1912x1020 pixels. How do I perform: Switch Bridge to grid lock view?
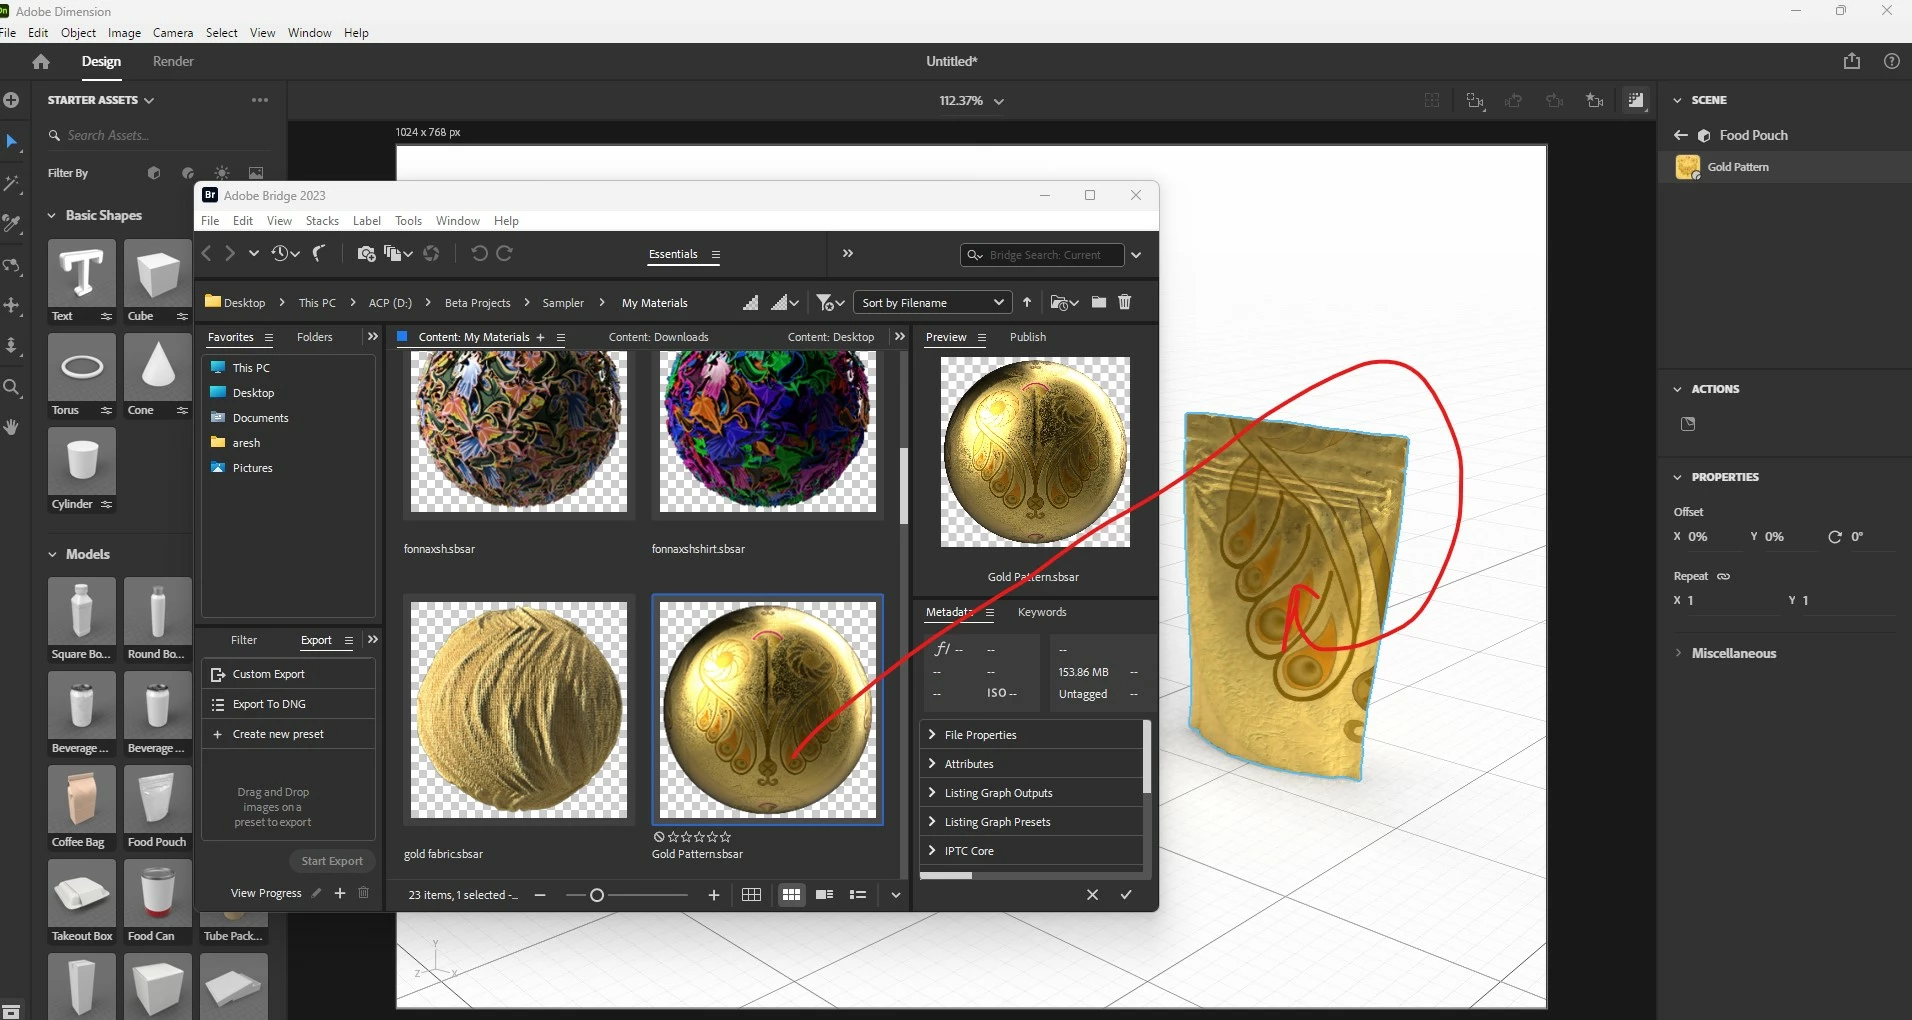click(752, 895)
